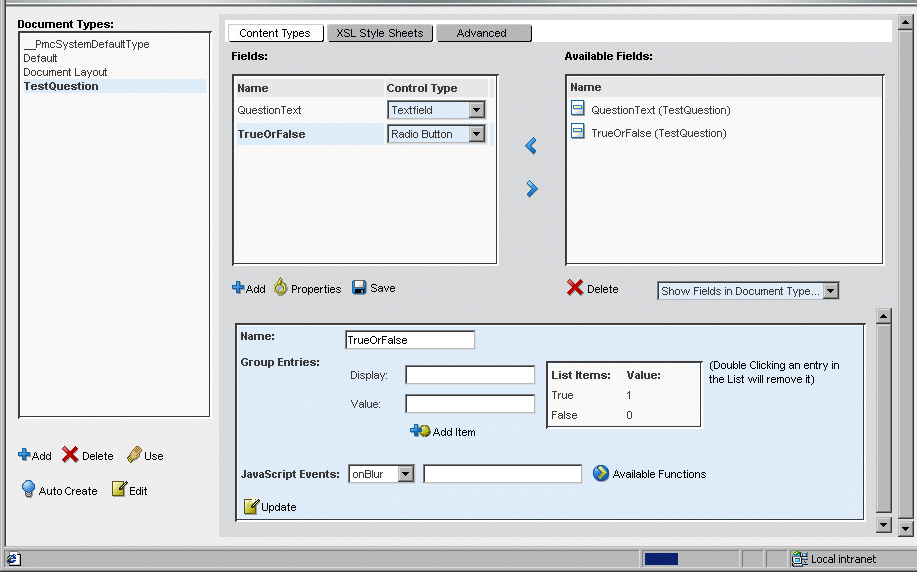The width and height of the screenshot is (917, 572).
Task: Open field Properties below the Fields list
Action: (281, 288)
